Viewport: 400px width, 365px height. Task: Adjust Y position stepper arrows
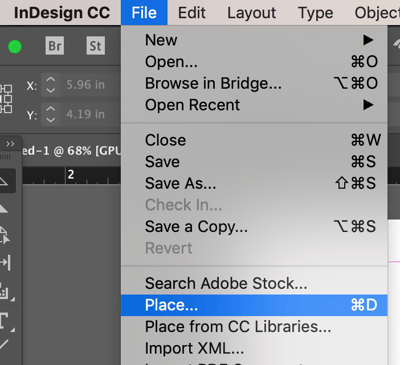tap(51, 114)
